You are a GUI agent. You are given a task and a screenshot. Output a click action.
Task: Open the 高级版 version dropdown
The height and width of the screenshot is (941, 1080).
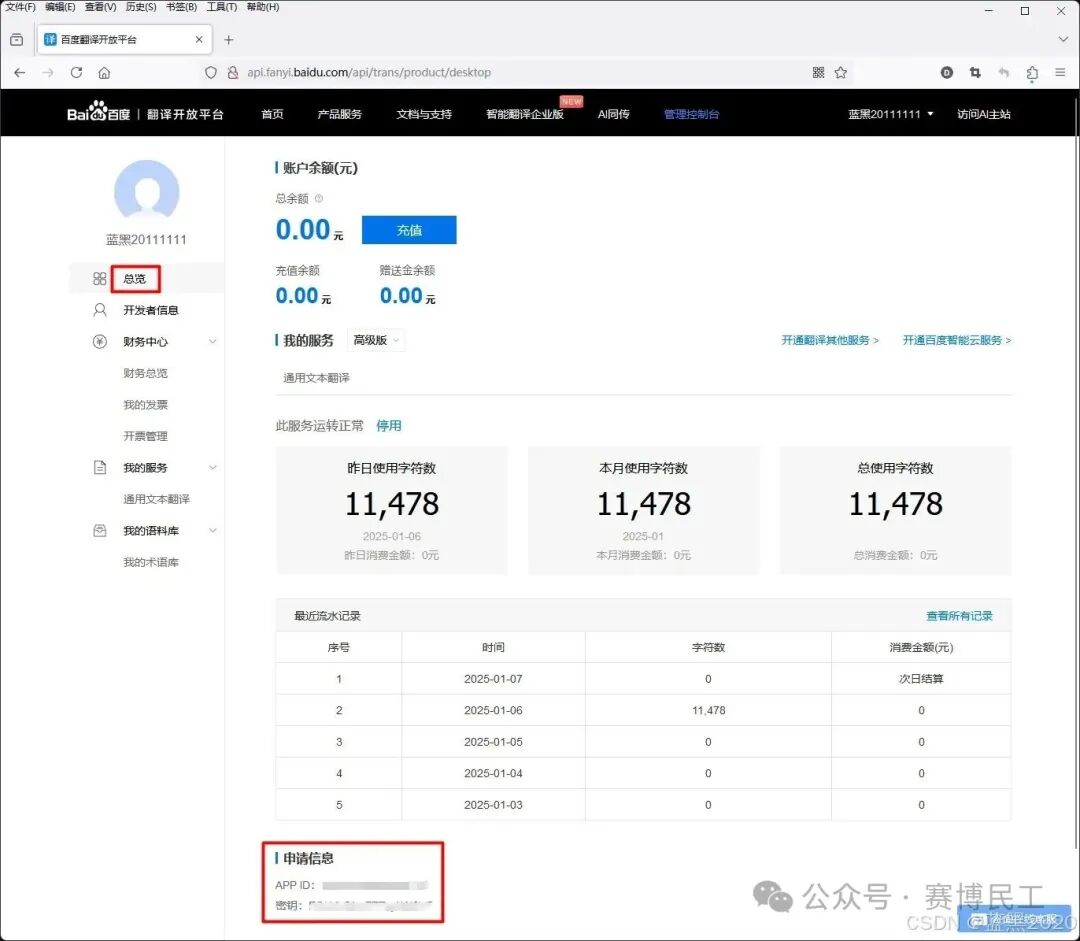pyautogui.click(x=375, y=340)
